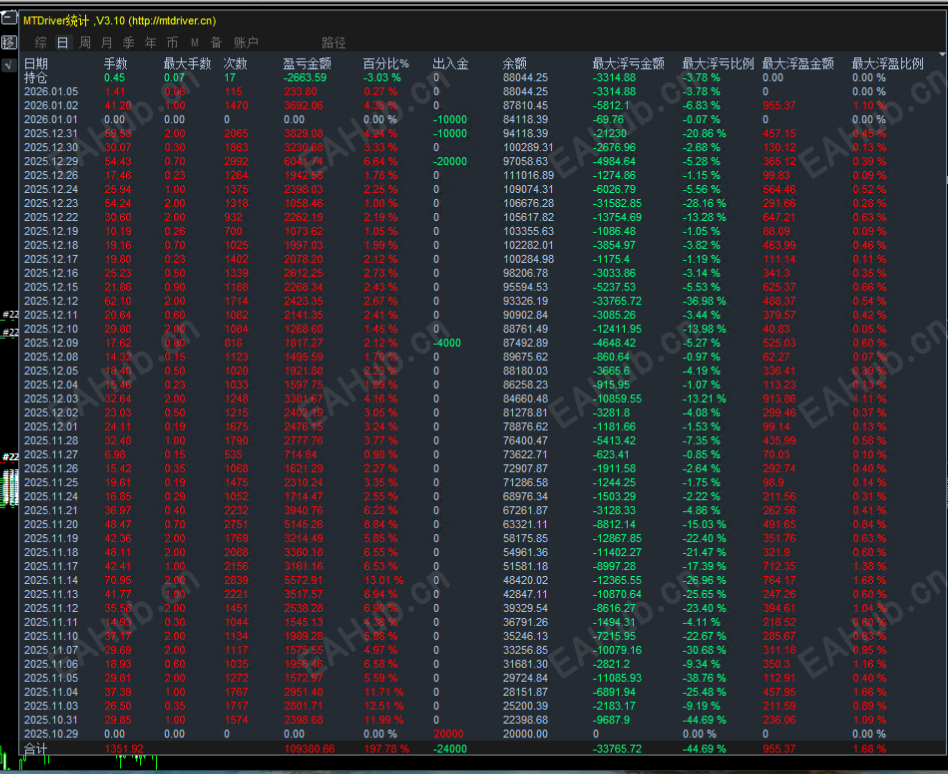
Task: Select the 2026.01.05 date row
Action: click(51, 91)
